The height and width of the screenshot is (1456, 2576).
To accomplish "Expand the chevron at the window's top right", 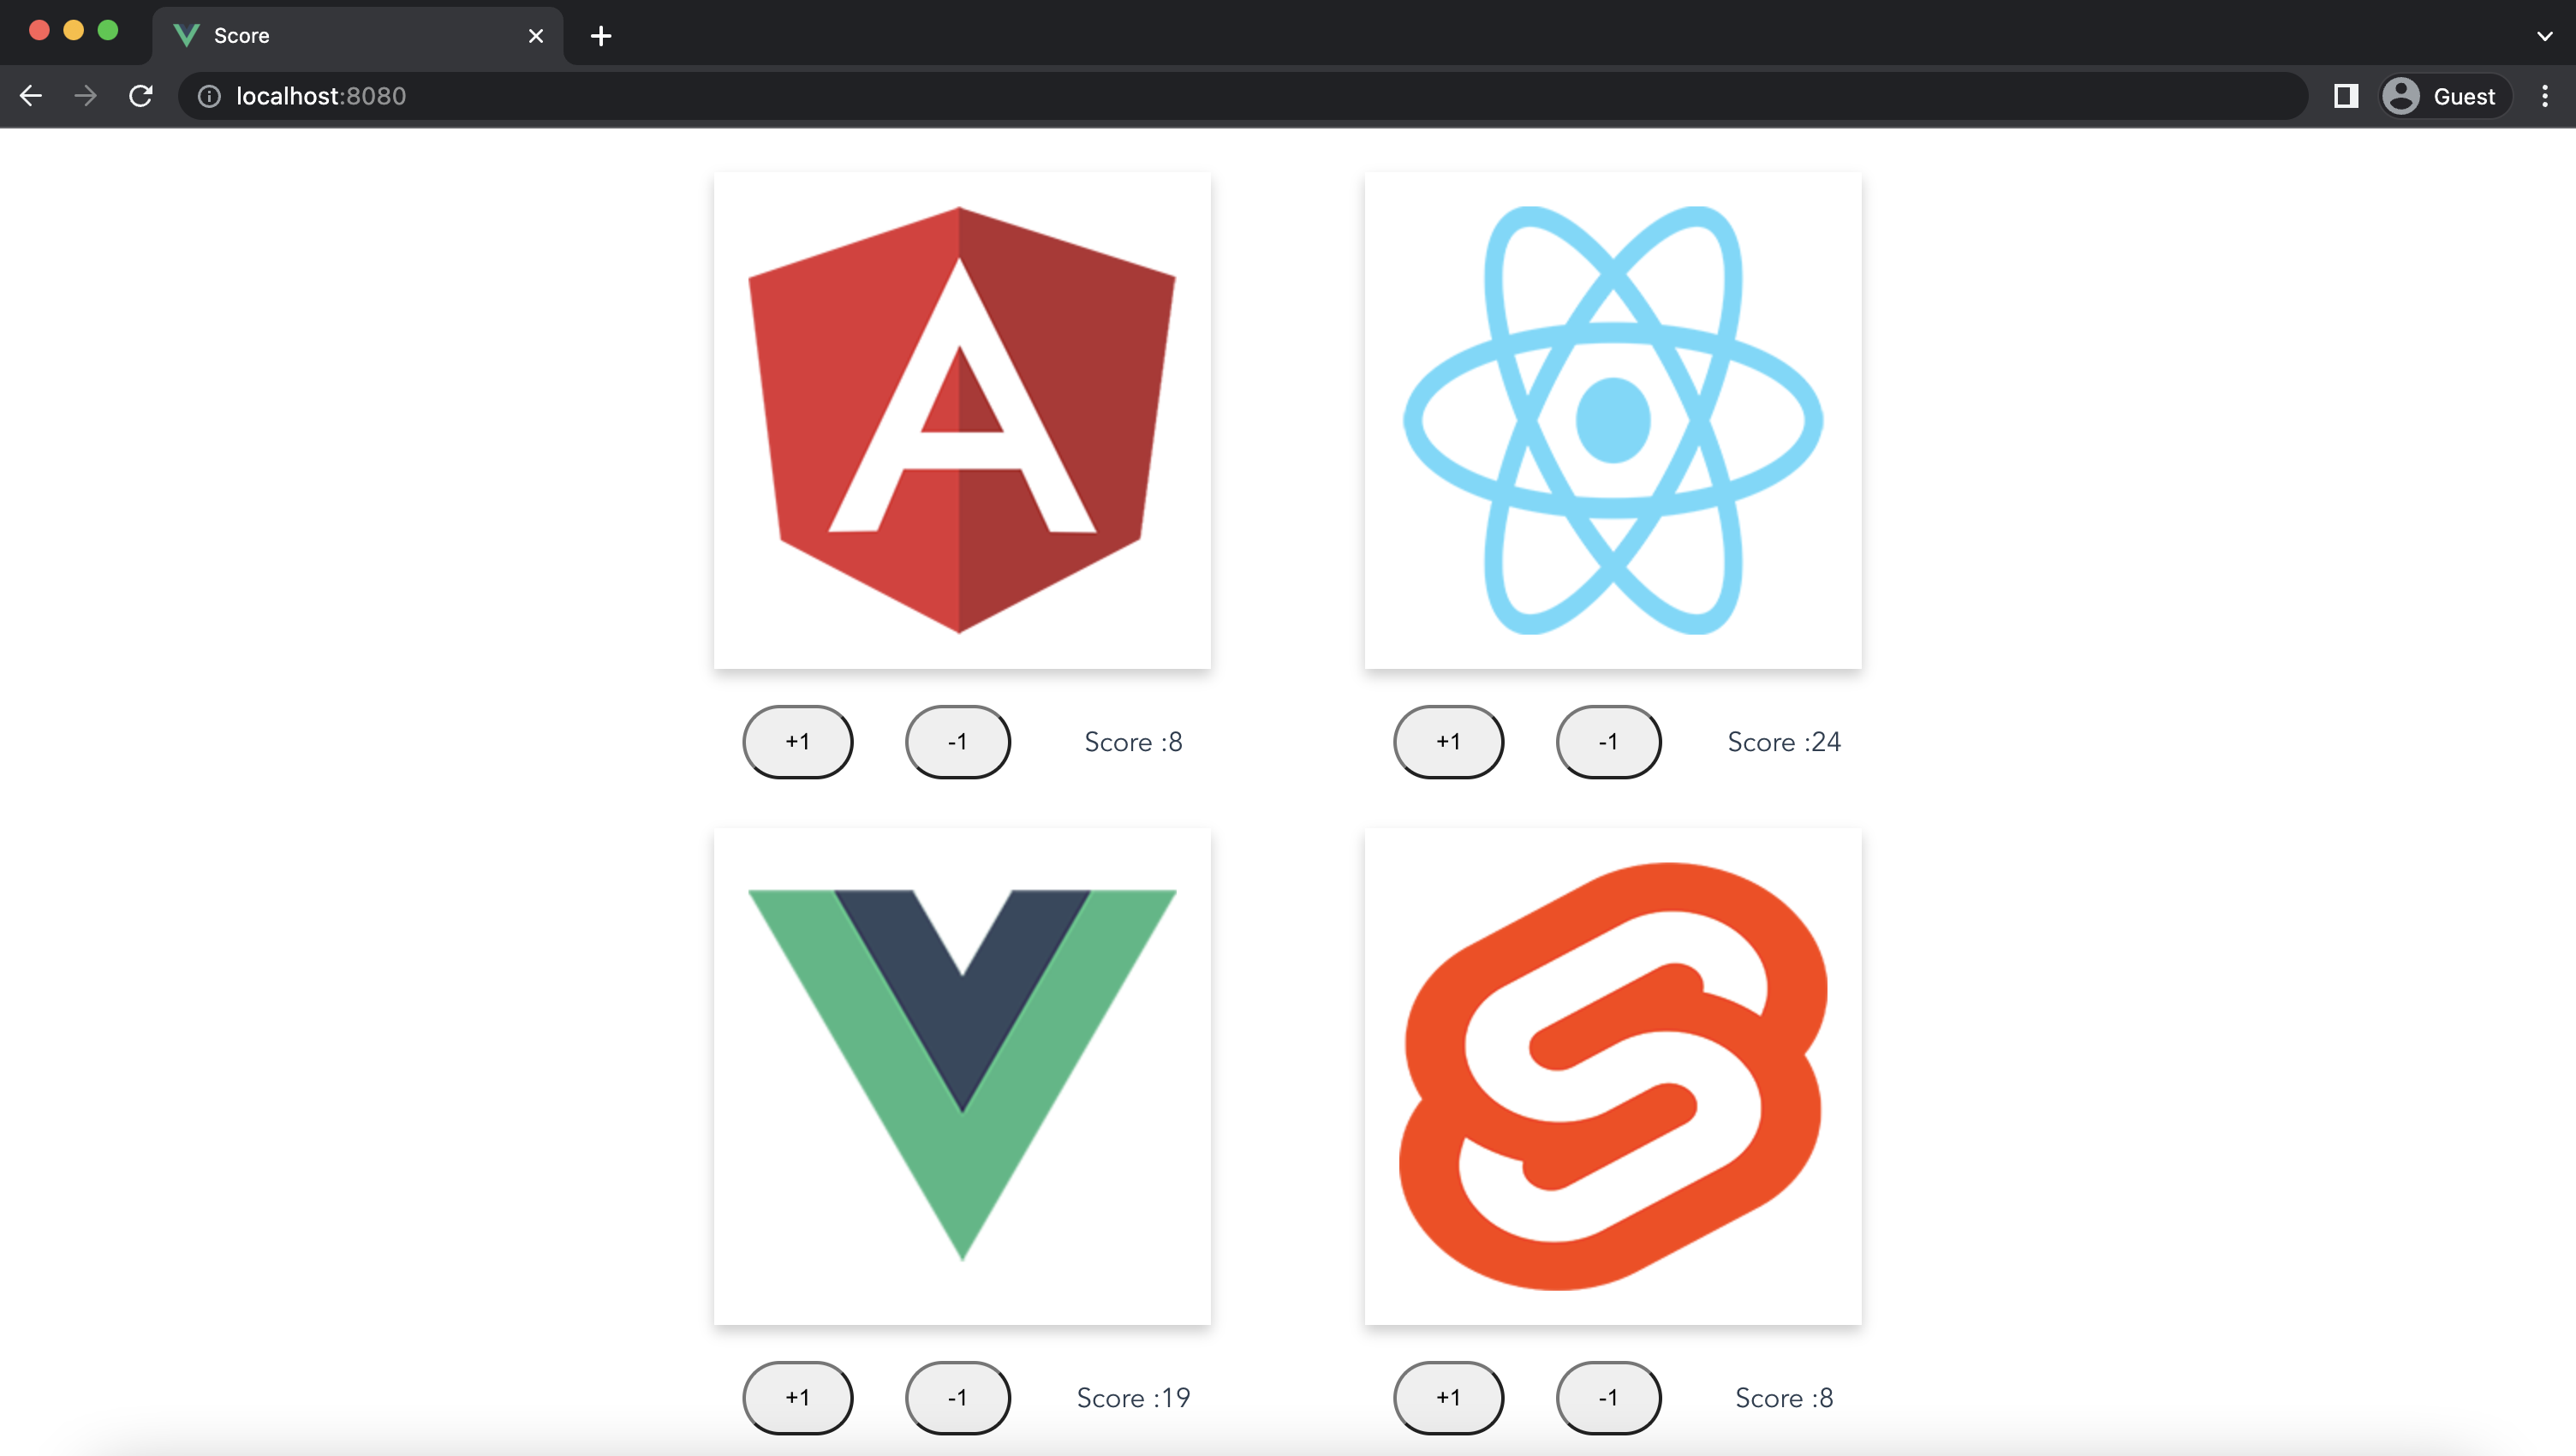I will pos(2542,36).
